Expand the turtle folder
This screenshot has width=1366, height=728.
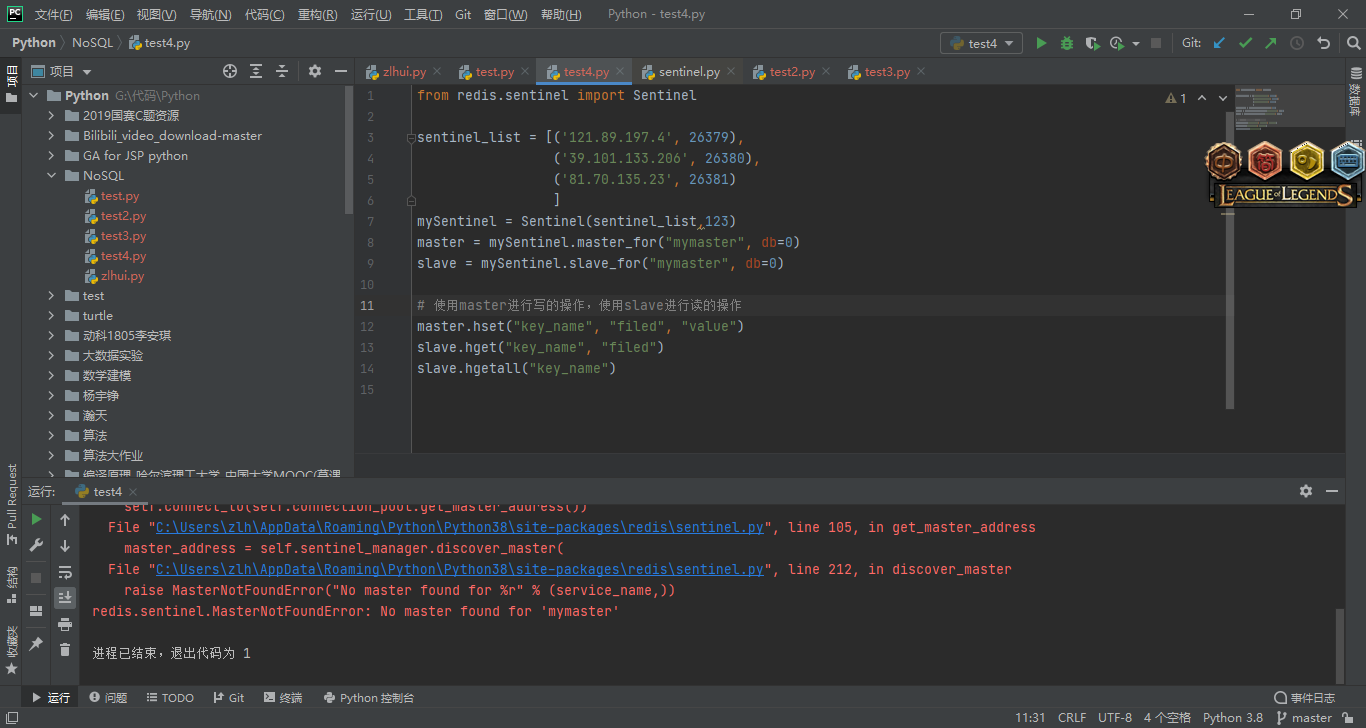tap(52, 316)
